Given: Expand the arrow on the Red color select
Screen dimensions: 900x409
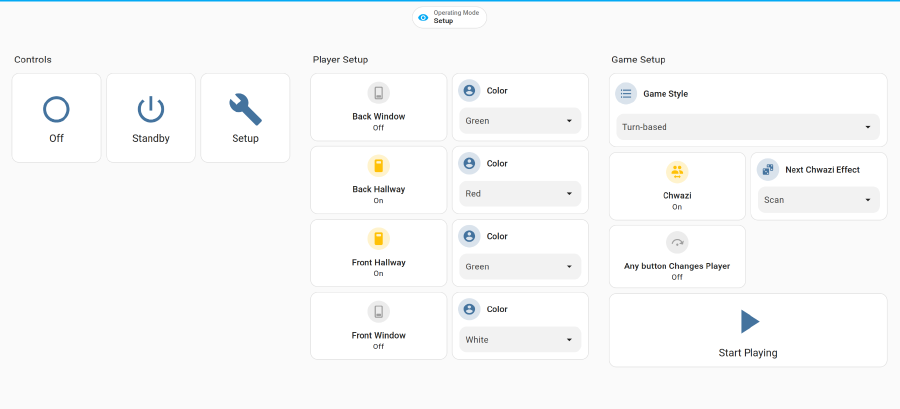Looking at the screenshot, I should tap(569, 194).
